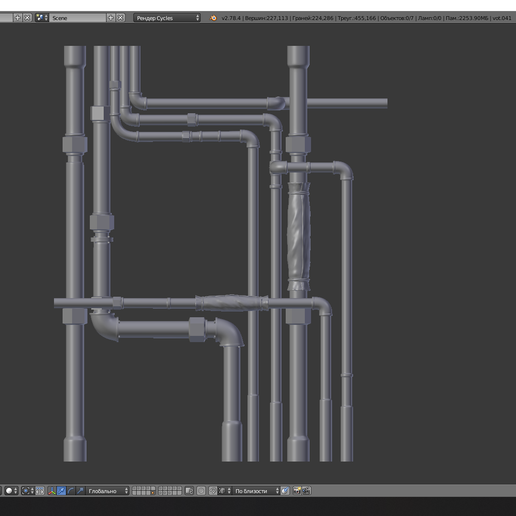Viewport: 516px width, 516px height.
Task: Select second block of visible layers
Action: click(170, 491)
